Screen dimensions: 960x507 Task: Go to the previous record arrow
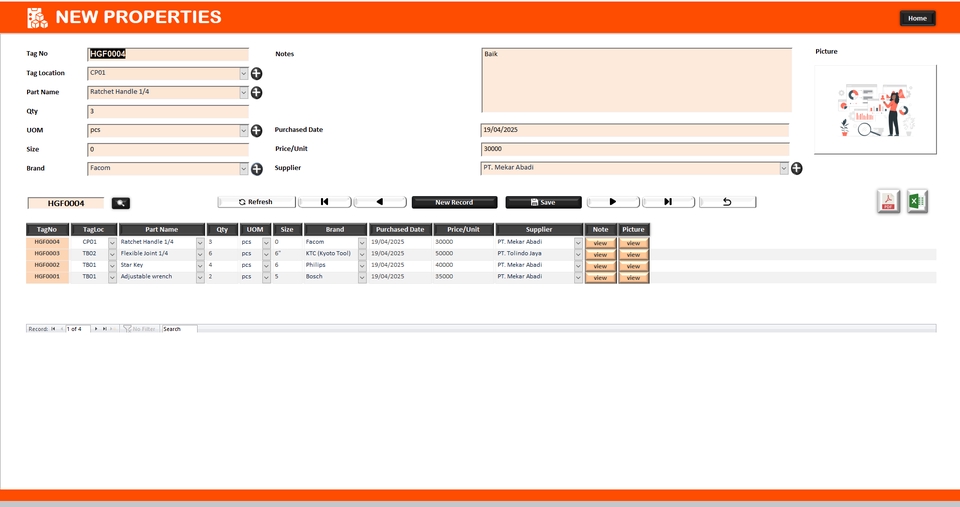pyautogui.click(x=380, y=202)
